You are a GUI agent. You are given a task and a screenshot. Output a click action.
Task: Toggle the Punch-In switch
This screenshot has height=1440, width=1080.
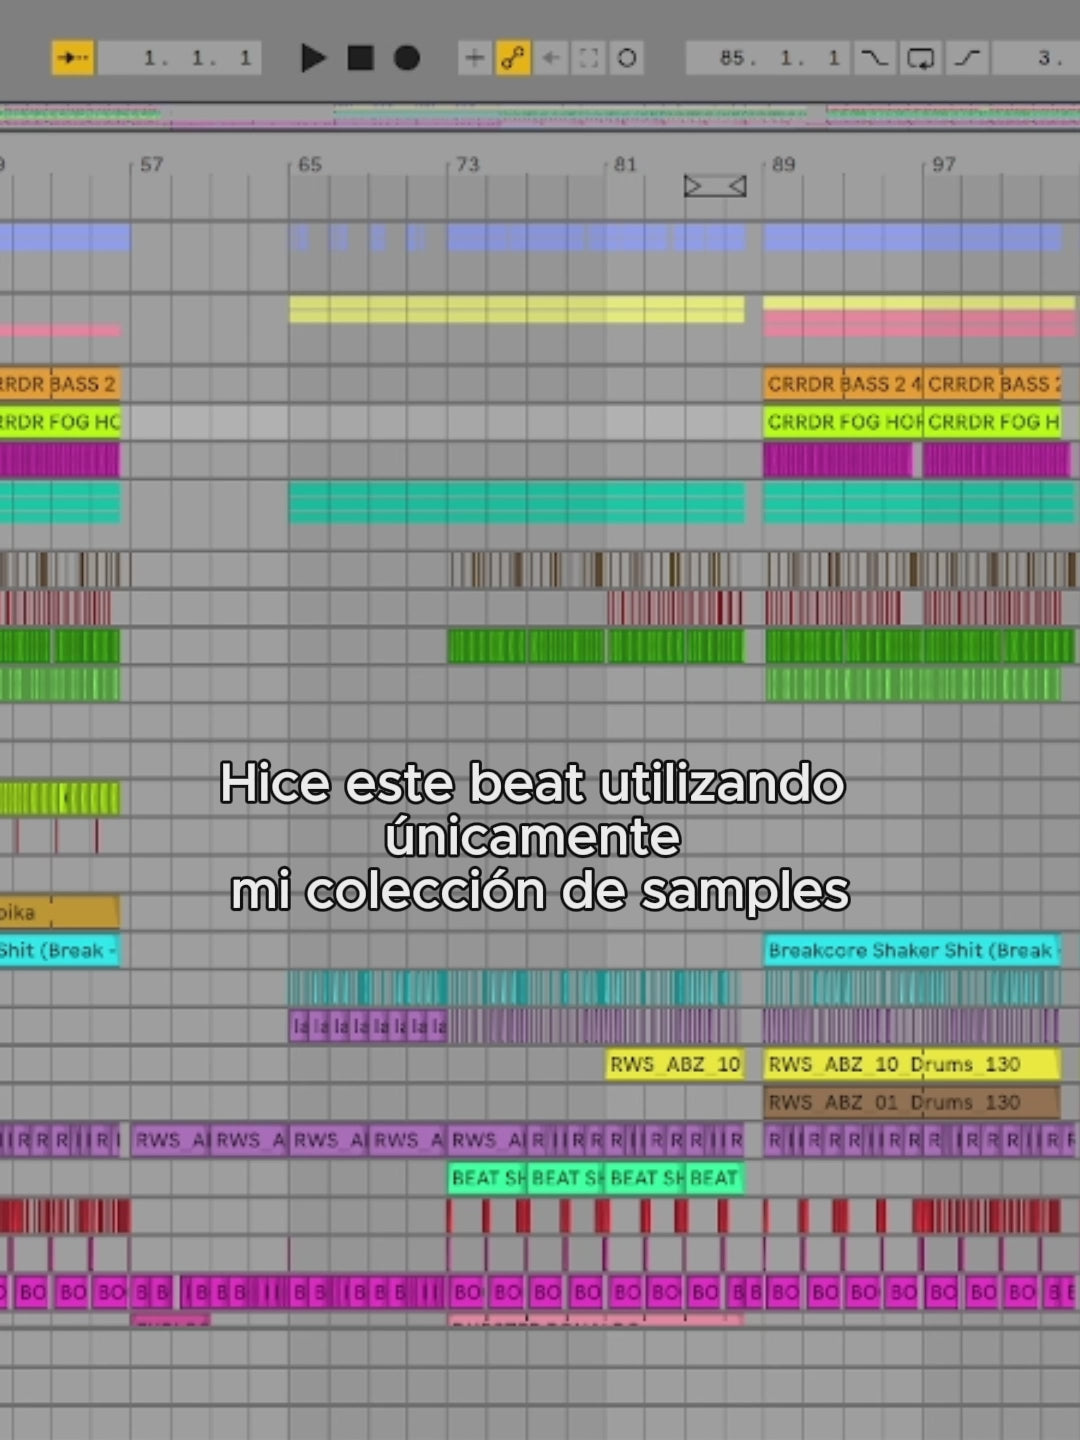point(874,58)
